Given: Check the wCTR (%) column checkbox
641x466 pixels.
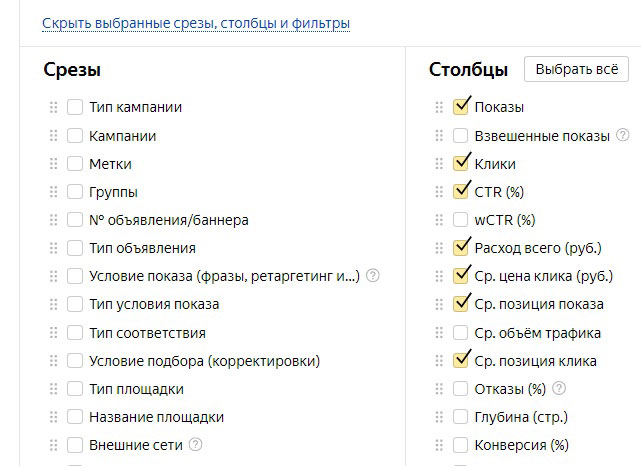Looking at the screenshot, I should tap(460, 219).
